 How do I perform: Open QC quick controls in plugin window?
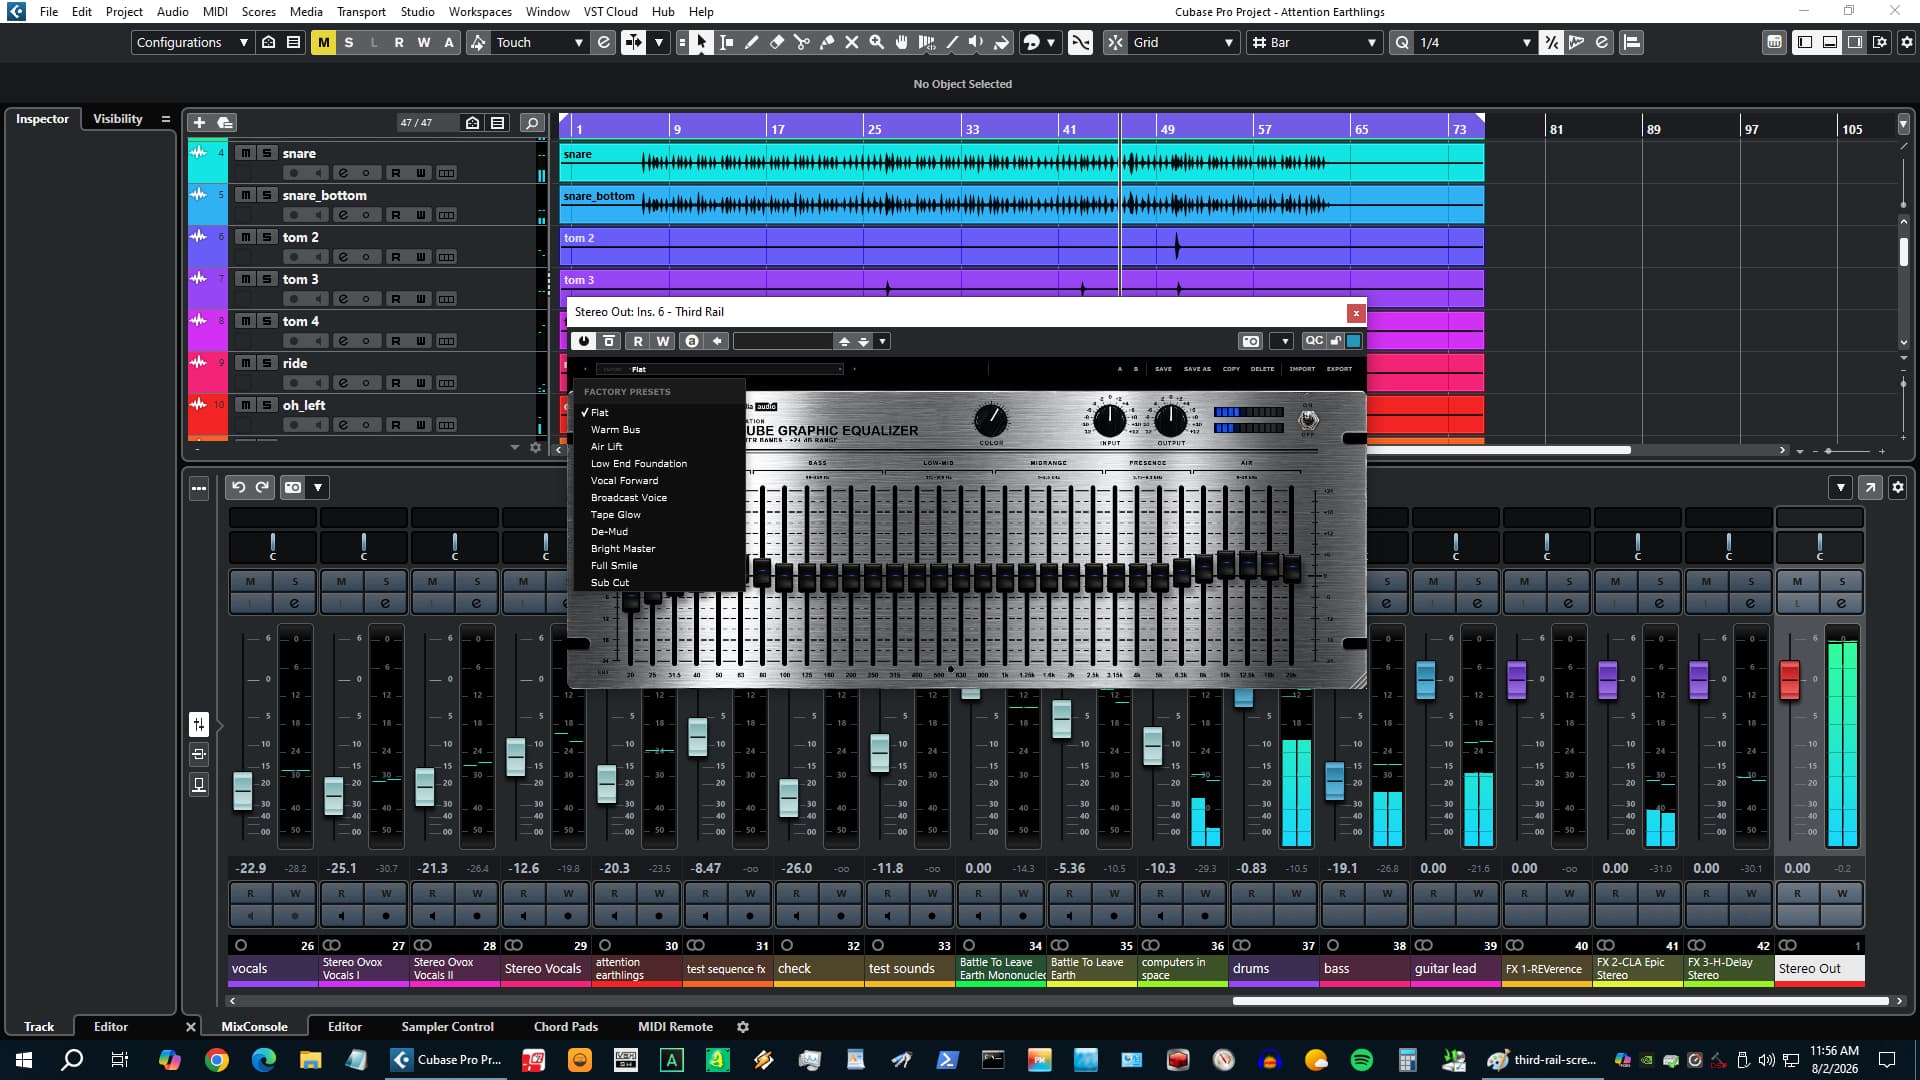(1314, 341)
